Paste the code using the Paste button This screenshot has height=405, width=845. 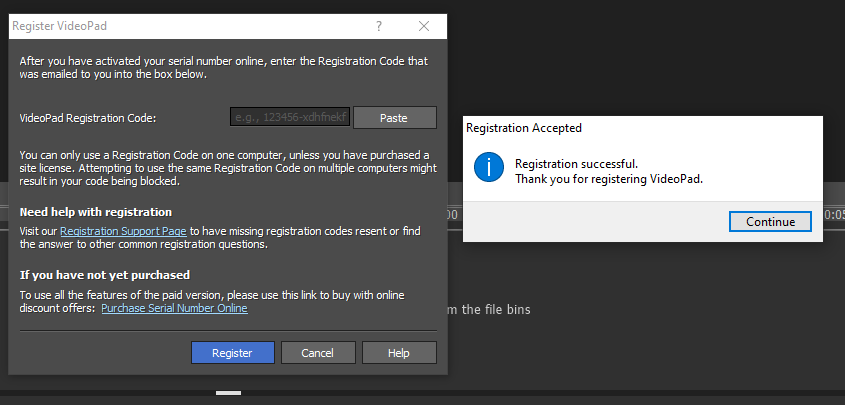pyautogui.click(x=394, y=118)
